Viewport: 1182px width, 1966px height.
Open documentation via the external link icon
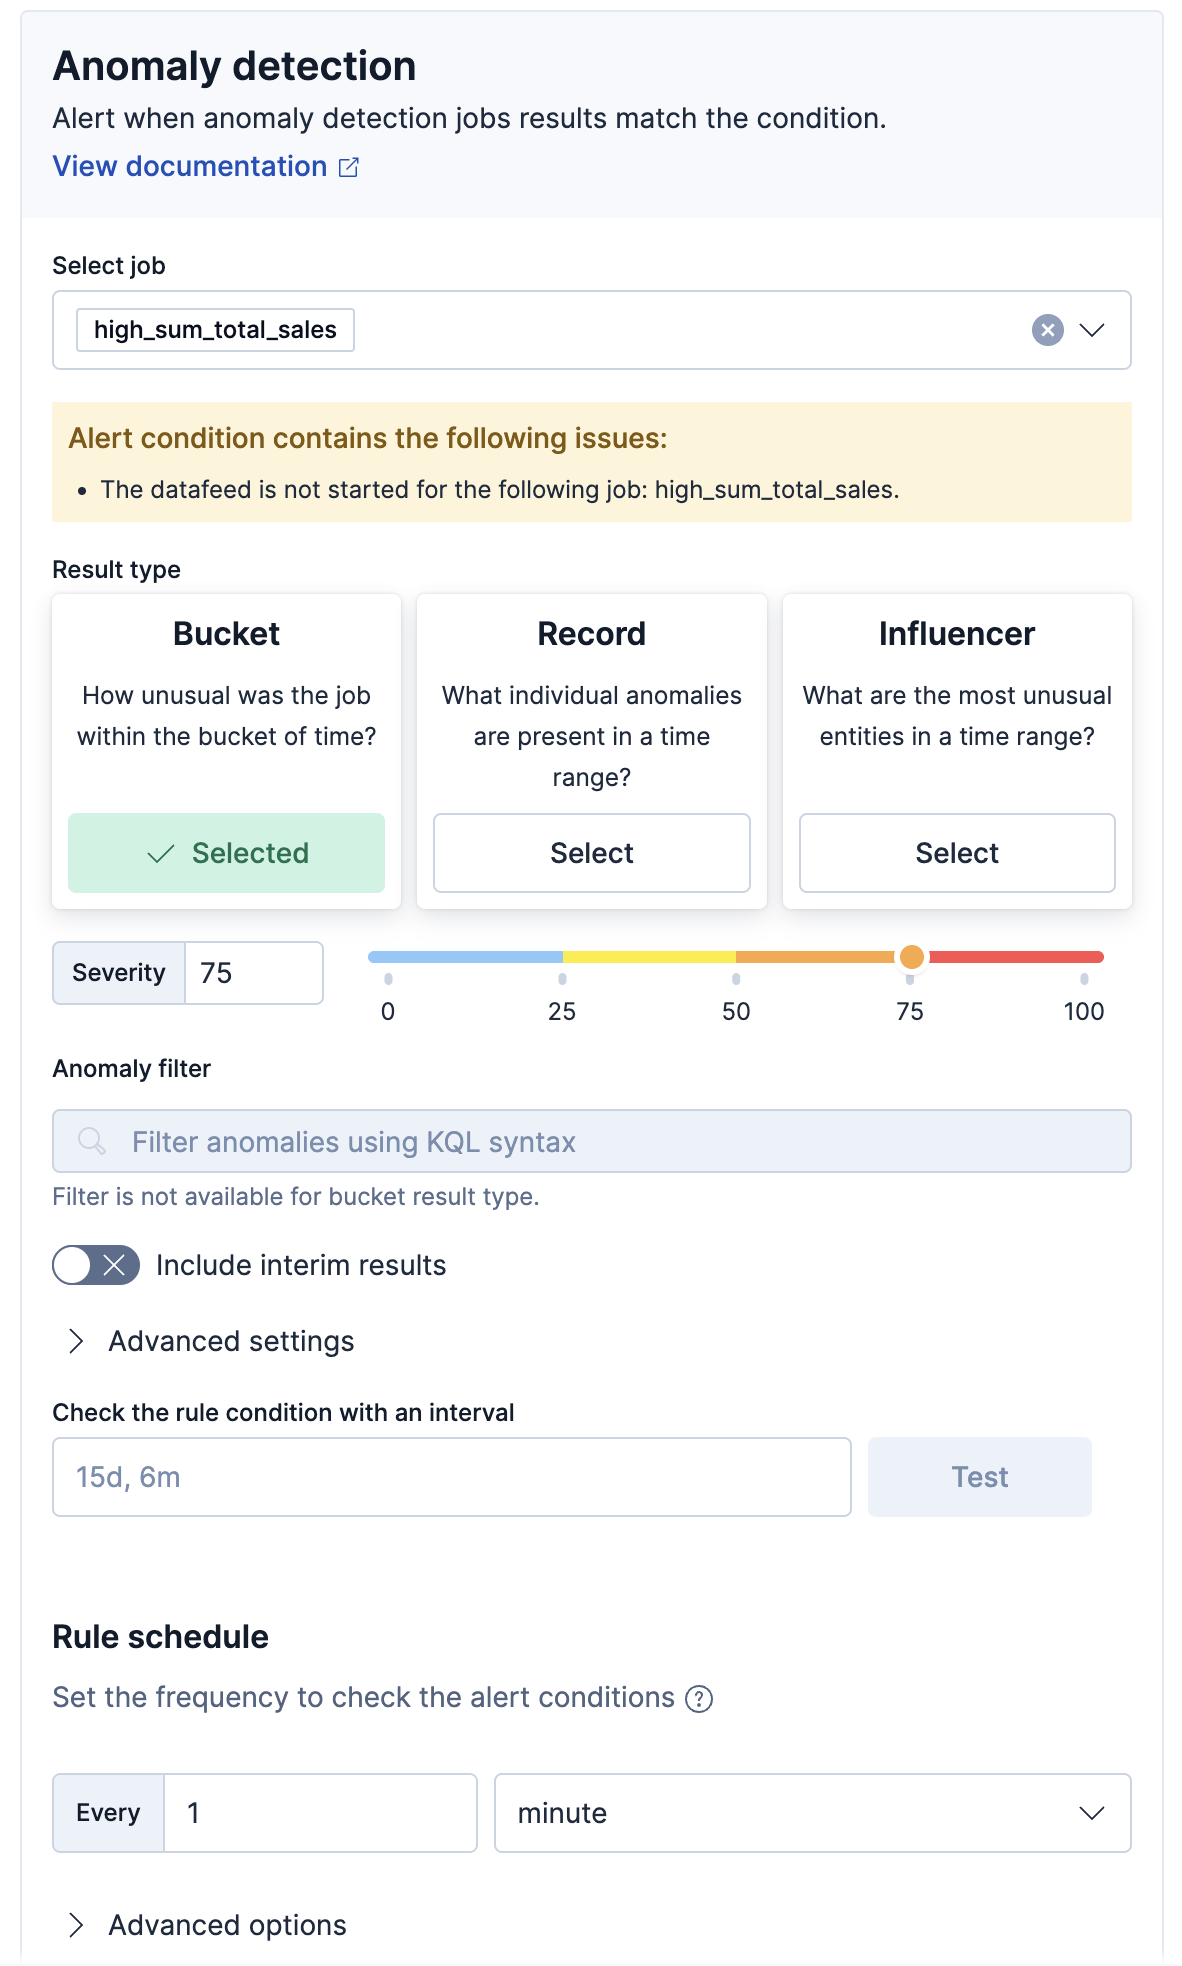point(349,167)
